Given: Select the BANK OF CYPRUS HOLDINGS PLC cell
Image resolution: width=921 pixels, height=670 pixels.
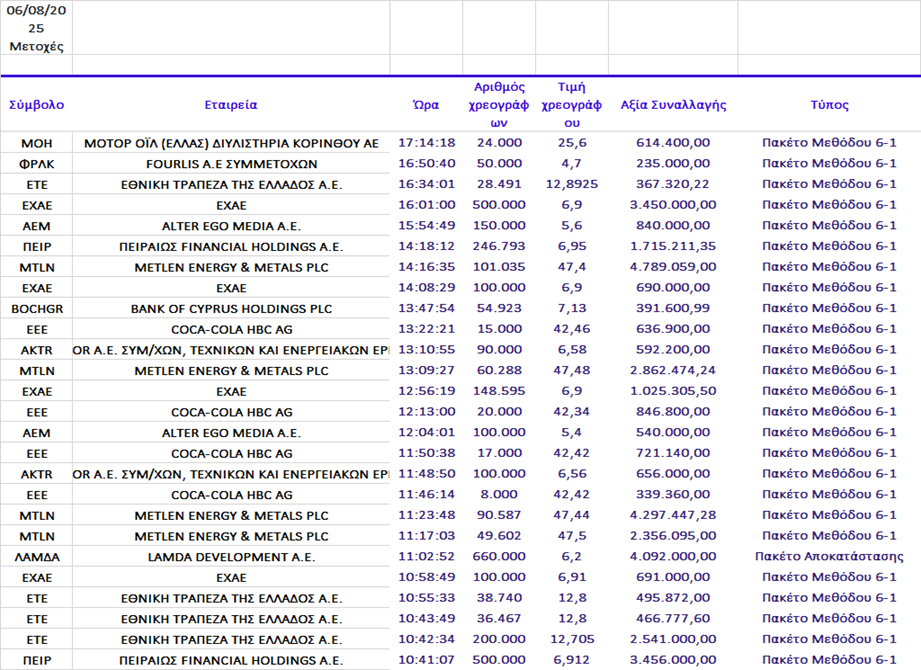Looking at the screenshot, I should pos(230,309).
